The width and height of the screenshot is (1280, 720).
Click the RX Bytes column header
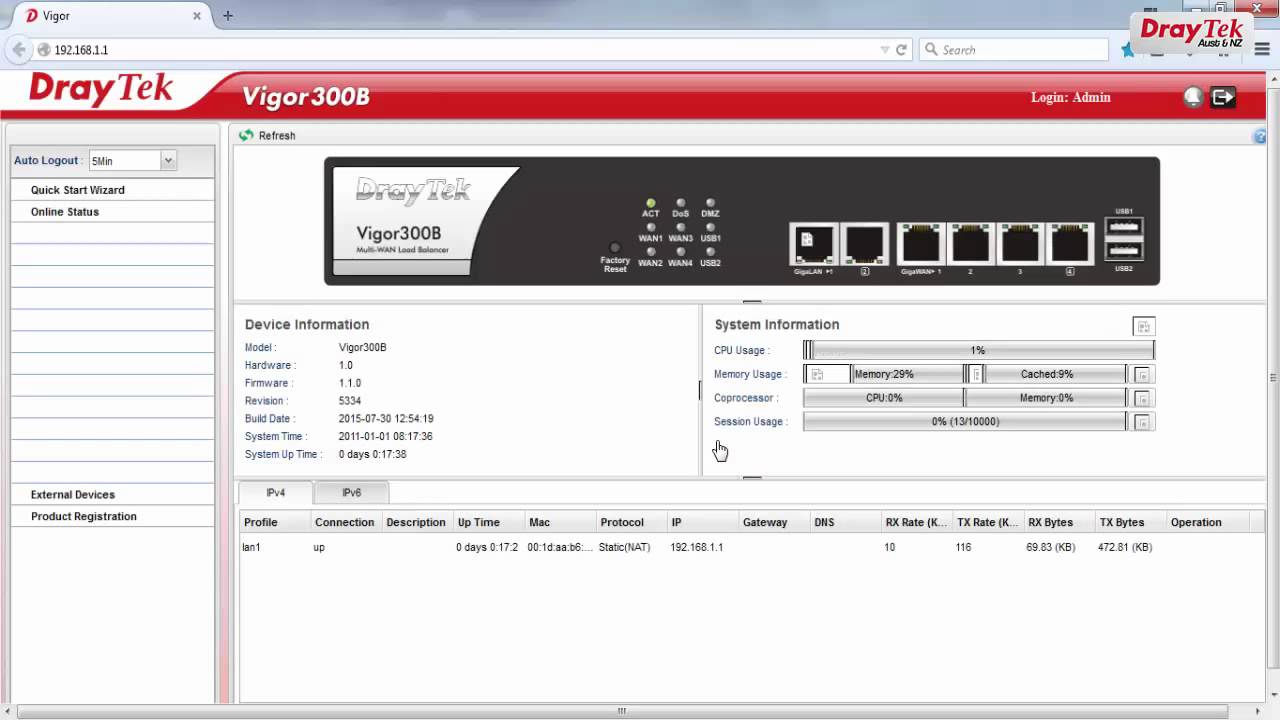(x=1059, y=522)
